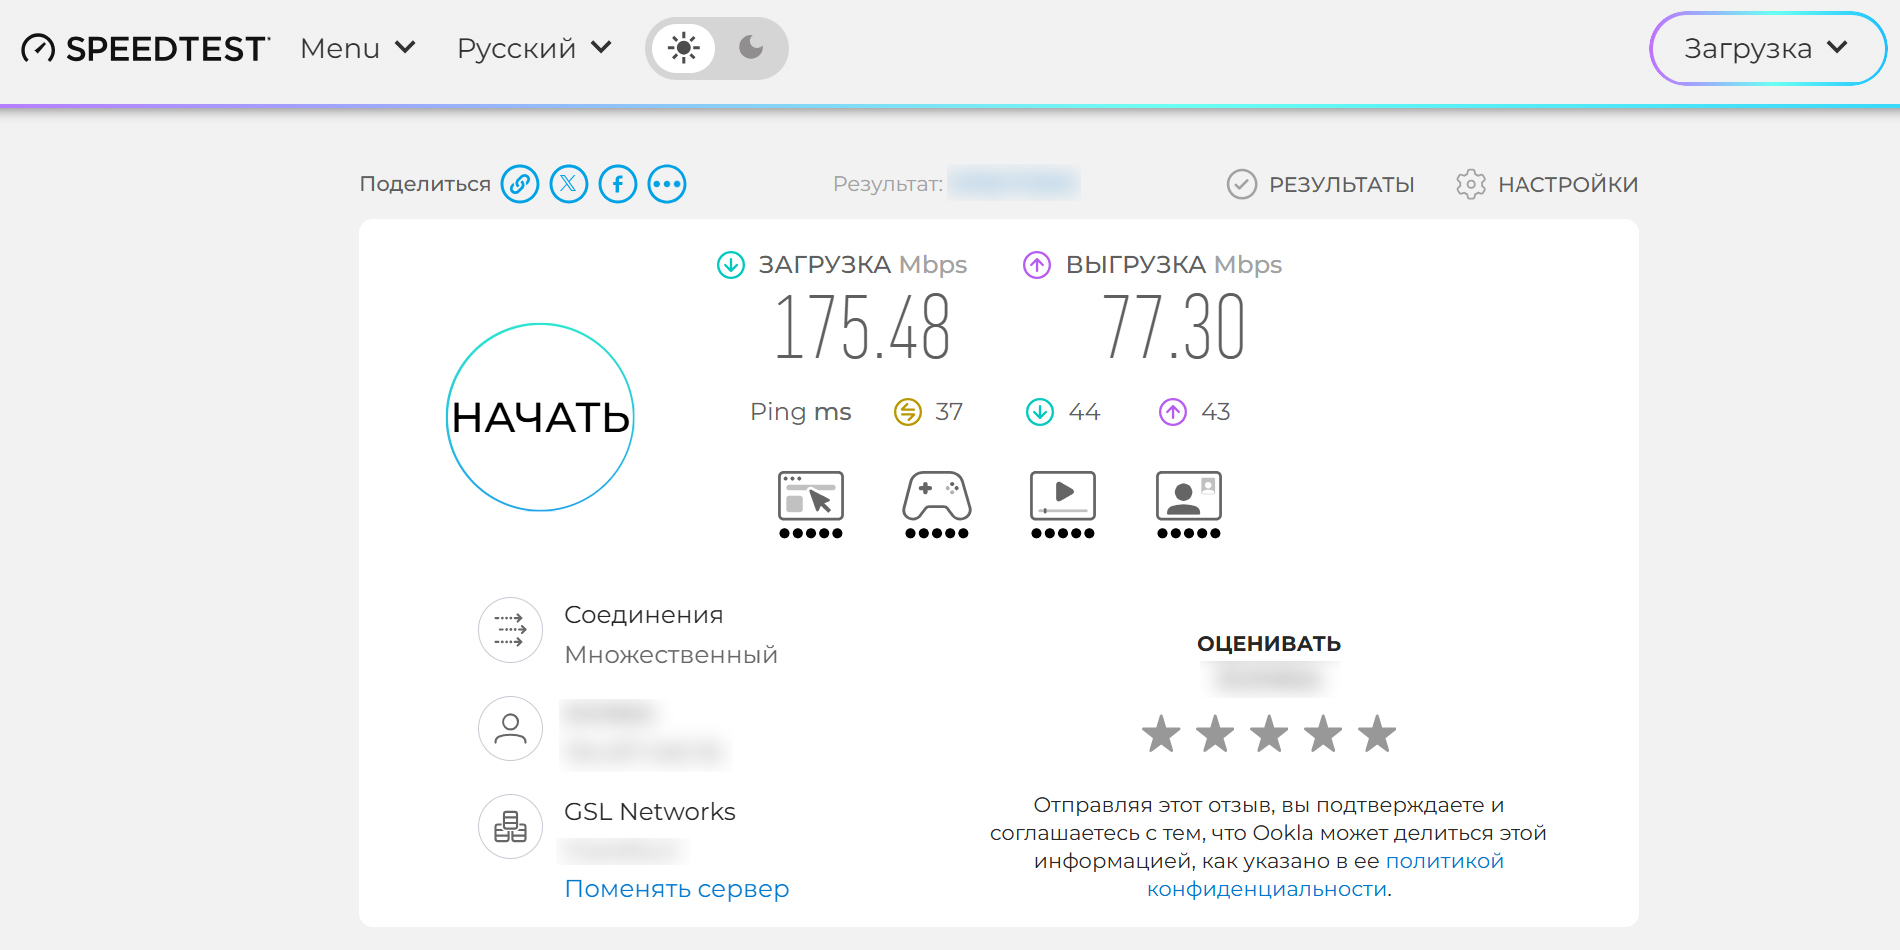The height and width of the screenshot is (950, 1900).
Task: Share result on X (Twitter)
Action: (x=569, y=184)
